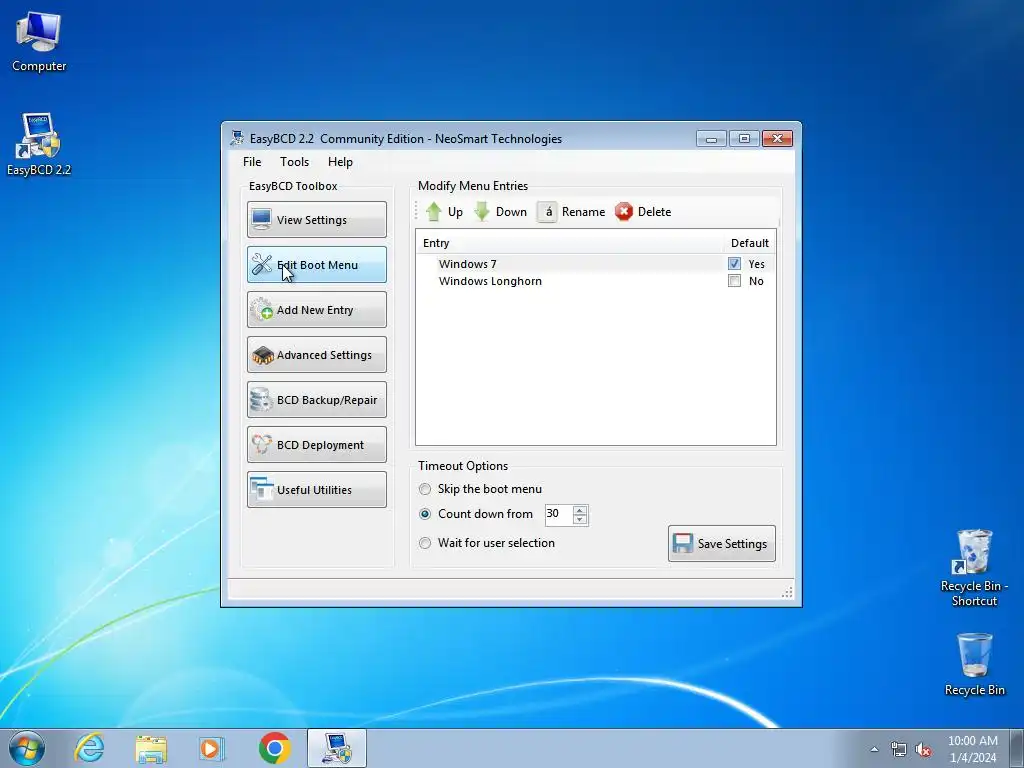This screenshot has height=768, width=1024.
Task: Click the taskbar clock showing 10:00 AM
Action: pos(972,749)
